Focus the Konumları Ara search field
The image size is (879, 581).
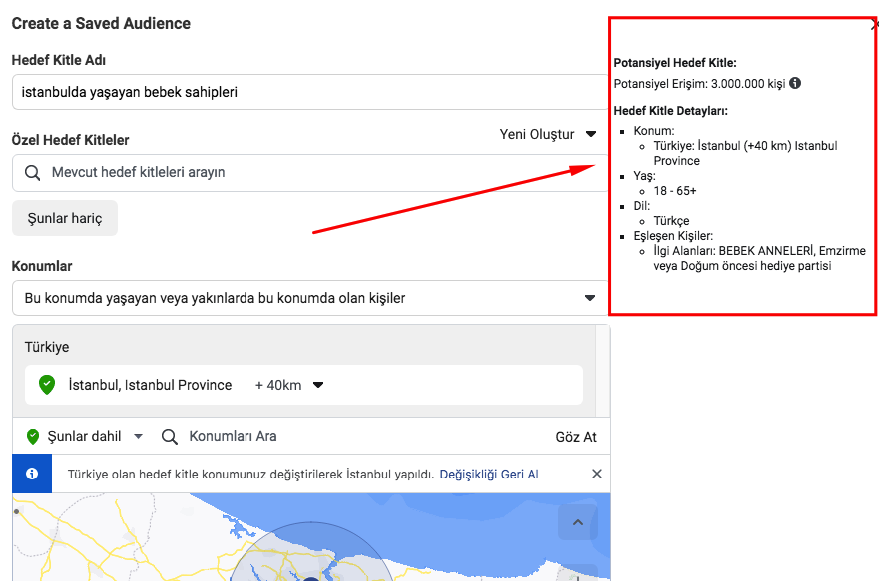pyautogui.click(x=233, y=436)
